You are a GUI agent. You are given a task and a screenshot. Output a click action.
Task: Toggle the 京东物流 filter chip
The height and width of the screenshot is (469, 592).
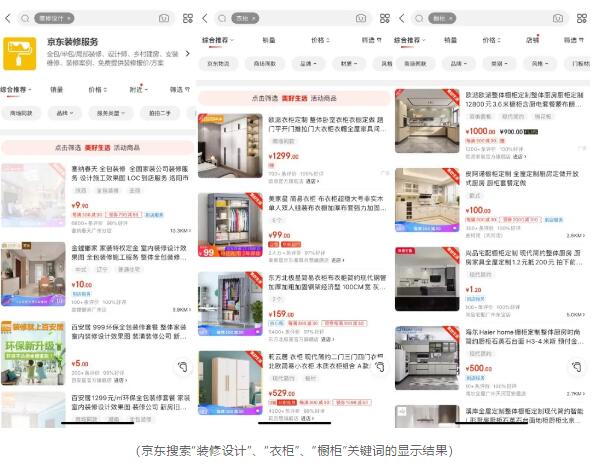(218, 63)
